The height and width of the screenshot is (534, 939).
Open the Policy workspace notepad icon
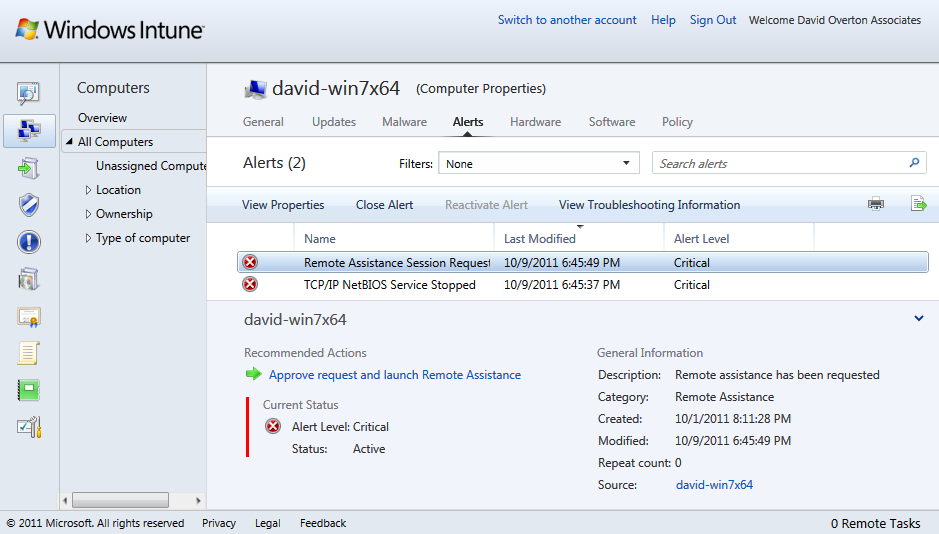click(29, 353)
